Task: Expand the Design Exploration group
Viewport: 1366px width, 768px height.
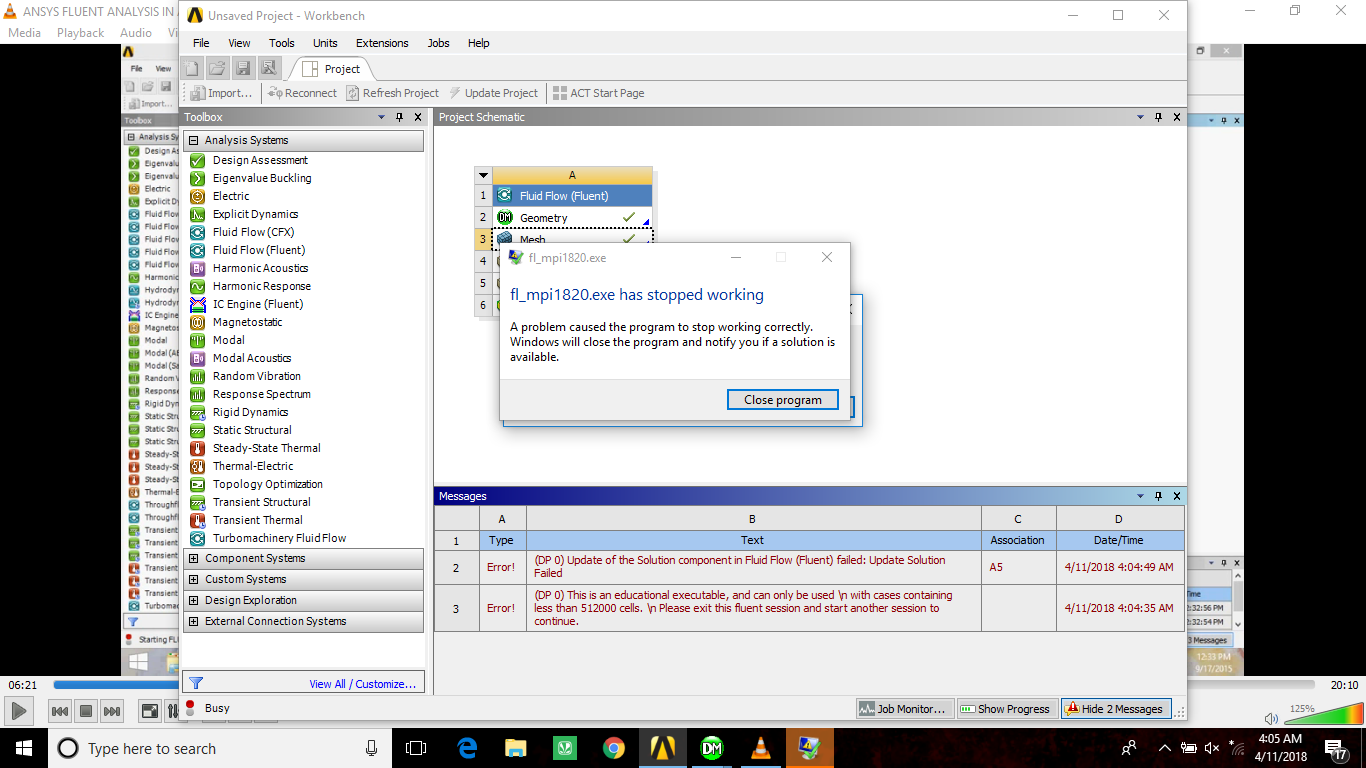Action: [x=194, y=600]
